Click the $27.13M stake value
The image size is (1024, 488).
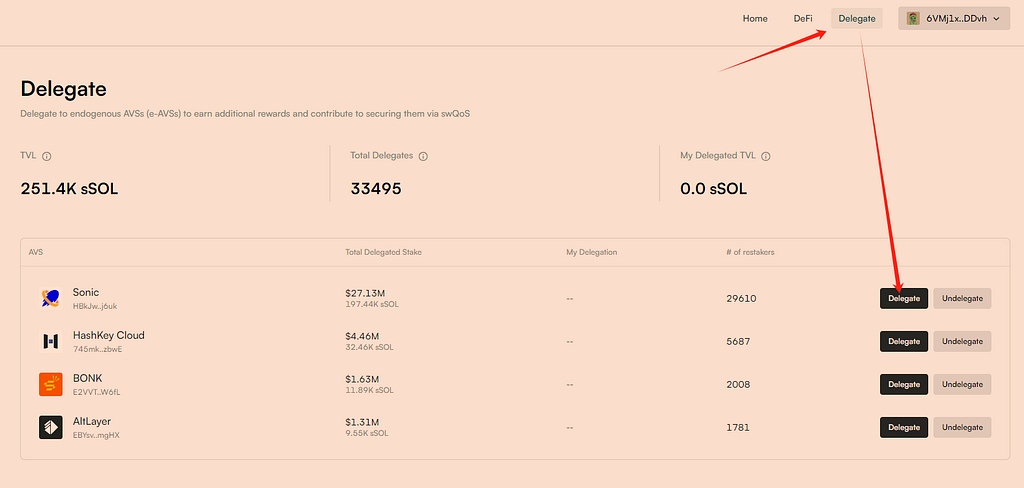[x=365, y=293]
